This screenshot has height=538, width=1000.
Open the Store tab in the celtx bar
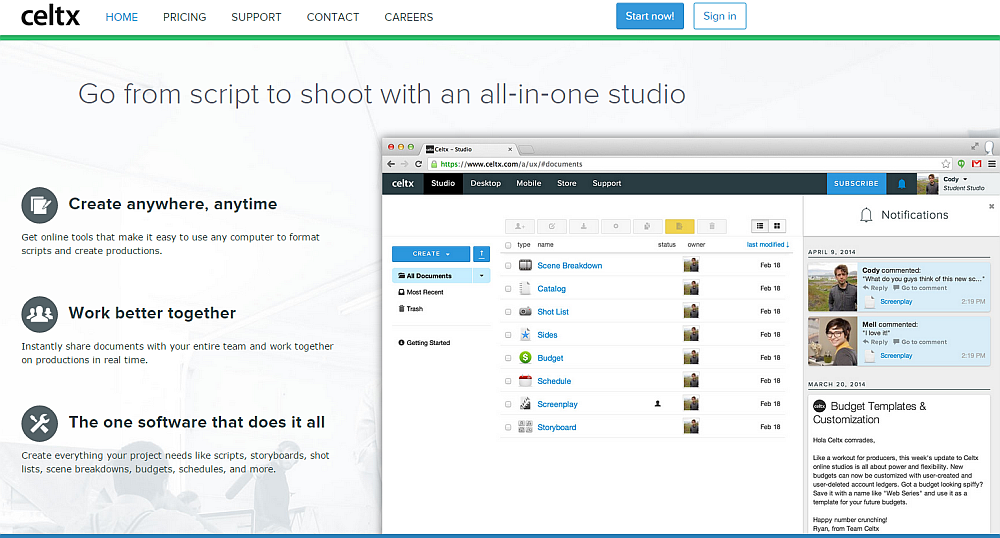[x=566, y=184]
